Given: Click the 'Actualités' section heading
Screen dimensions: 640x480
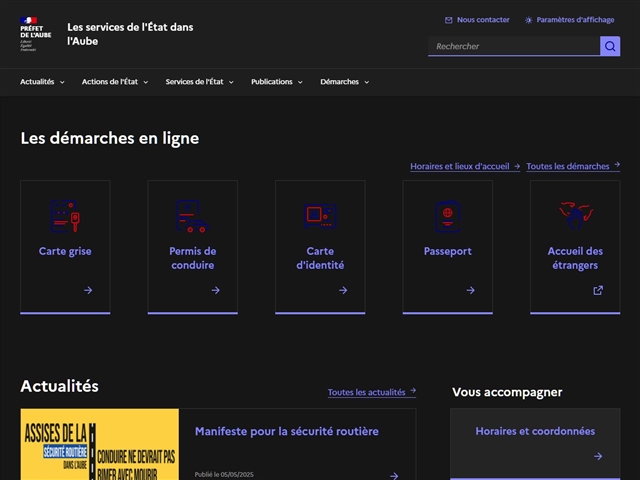Looking at the screenshot, I should (x=60, y=386).
